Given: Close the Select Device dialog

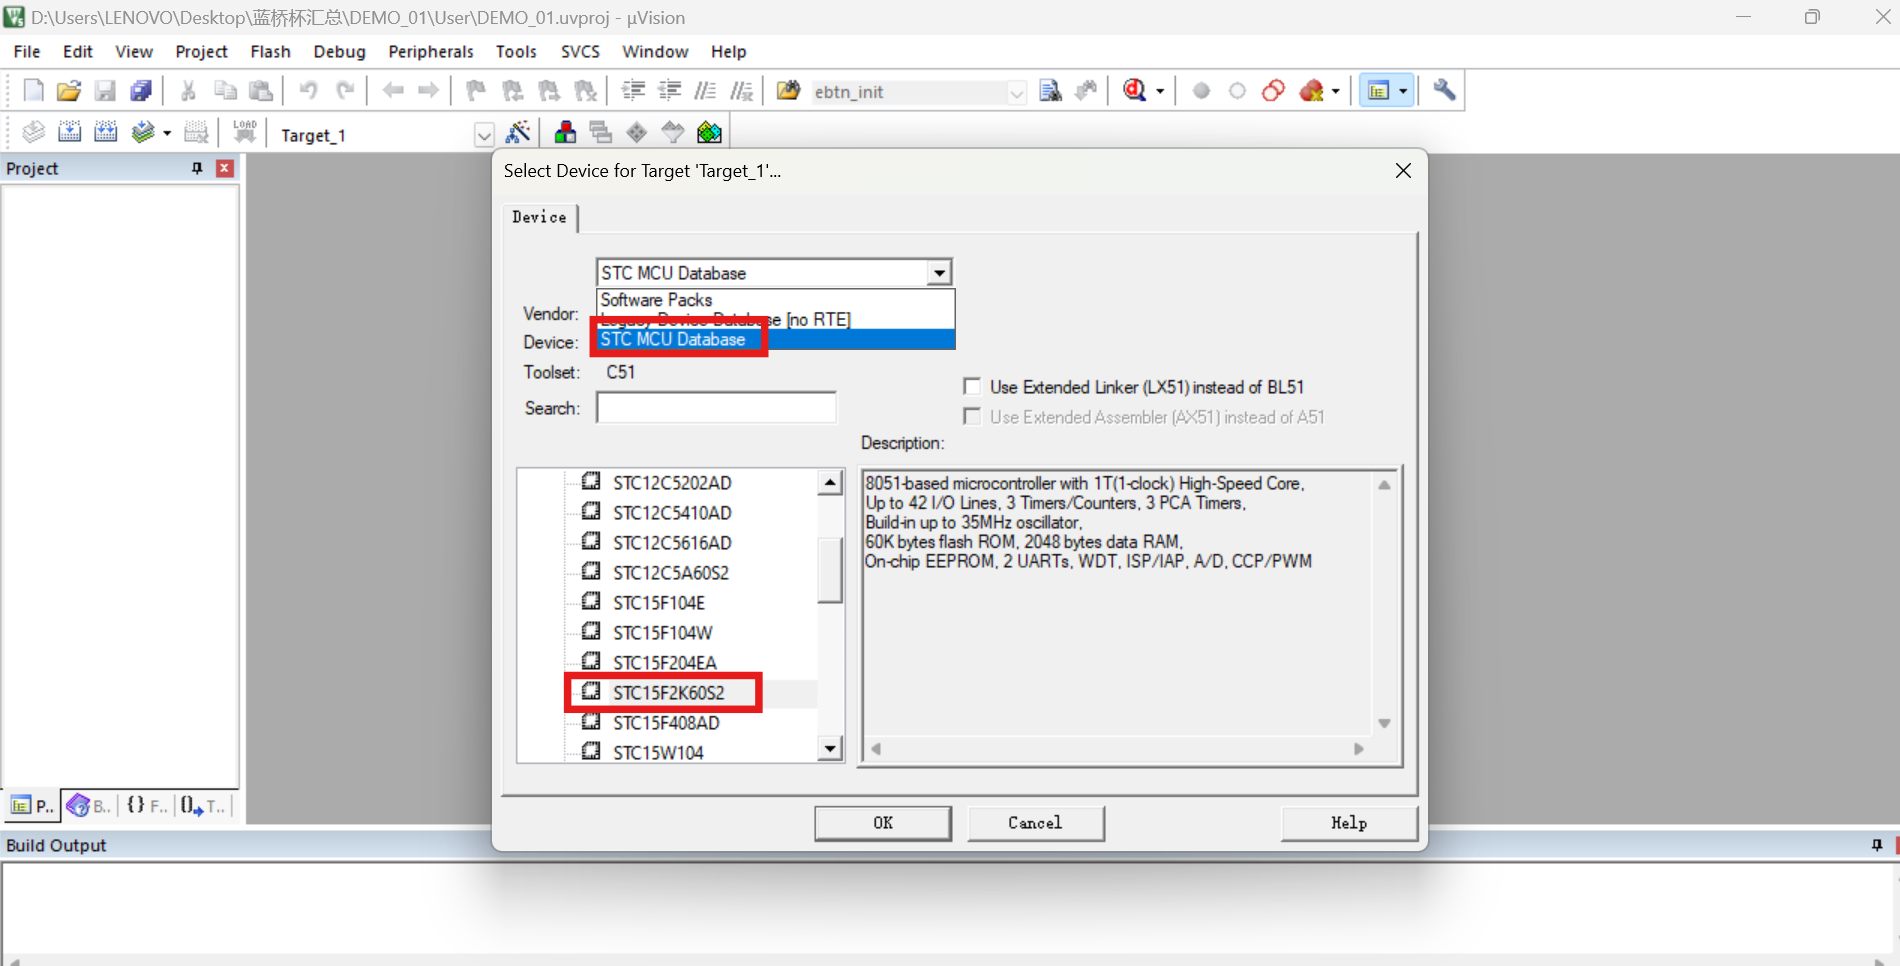Looking at the screenshot, I should click(x=1403, y=171).
